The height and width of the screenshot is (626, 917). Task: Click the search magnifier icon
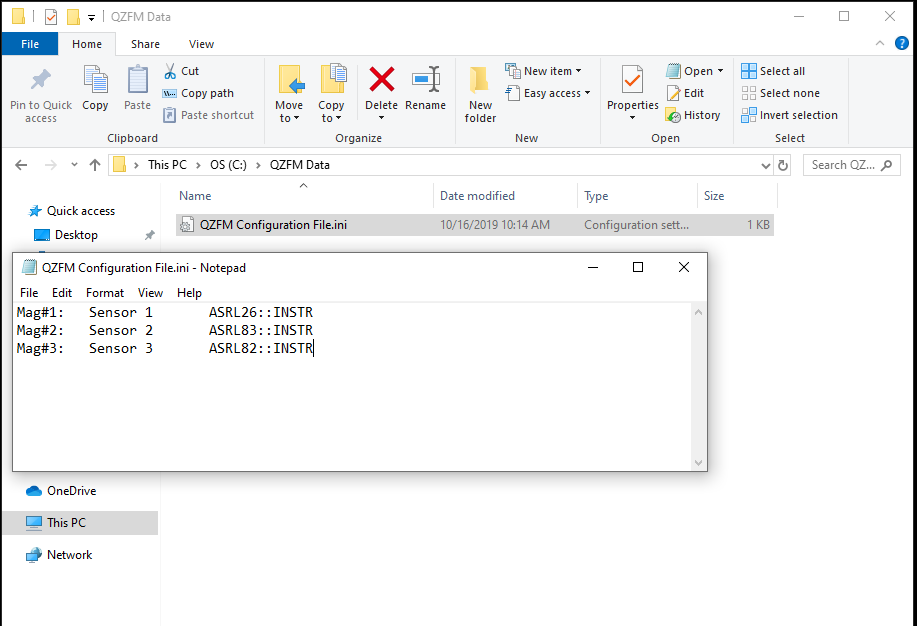[x=887, y=166]
